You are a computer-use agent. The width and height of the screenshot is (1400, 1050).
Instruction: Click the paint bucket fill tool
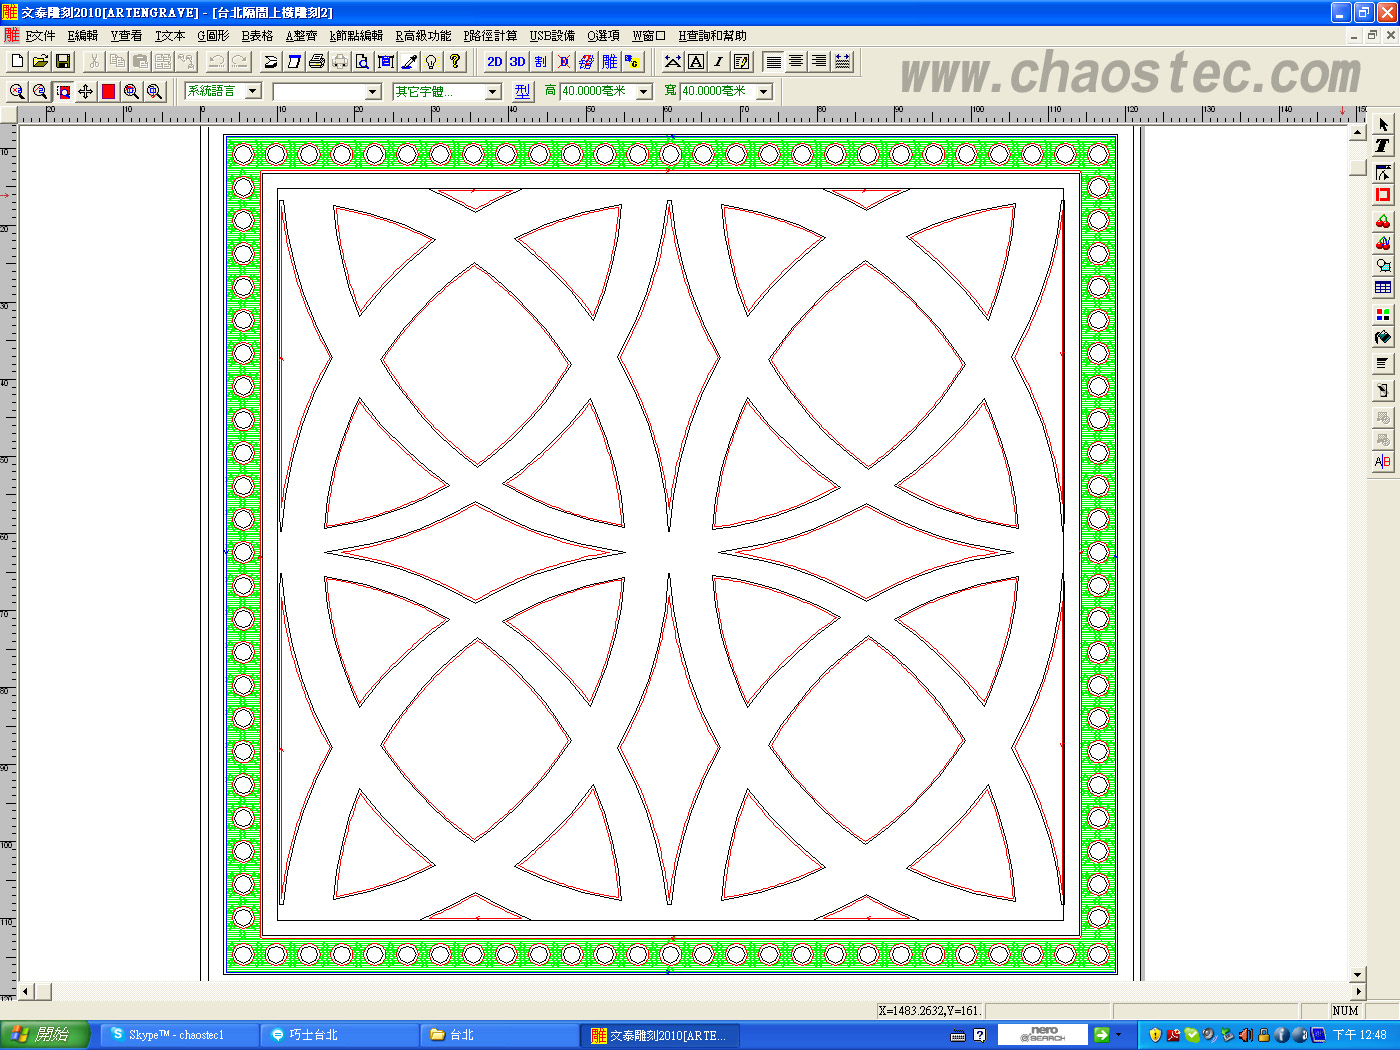coord(1383,338)
